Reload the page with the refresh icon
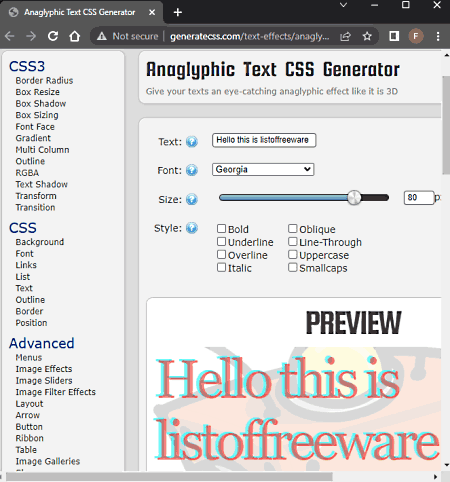 tap(53, 36)
